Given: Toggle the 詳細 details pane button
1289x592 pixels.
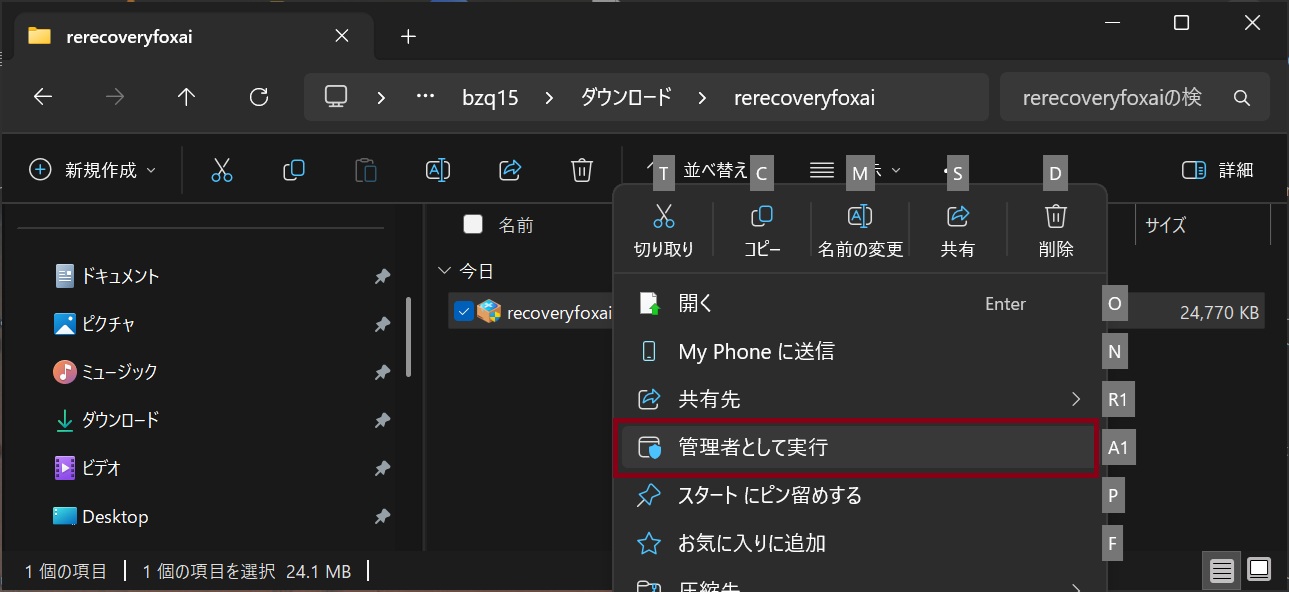Looking at the screenshot, I should (x=1217, y=170).
